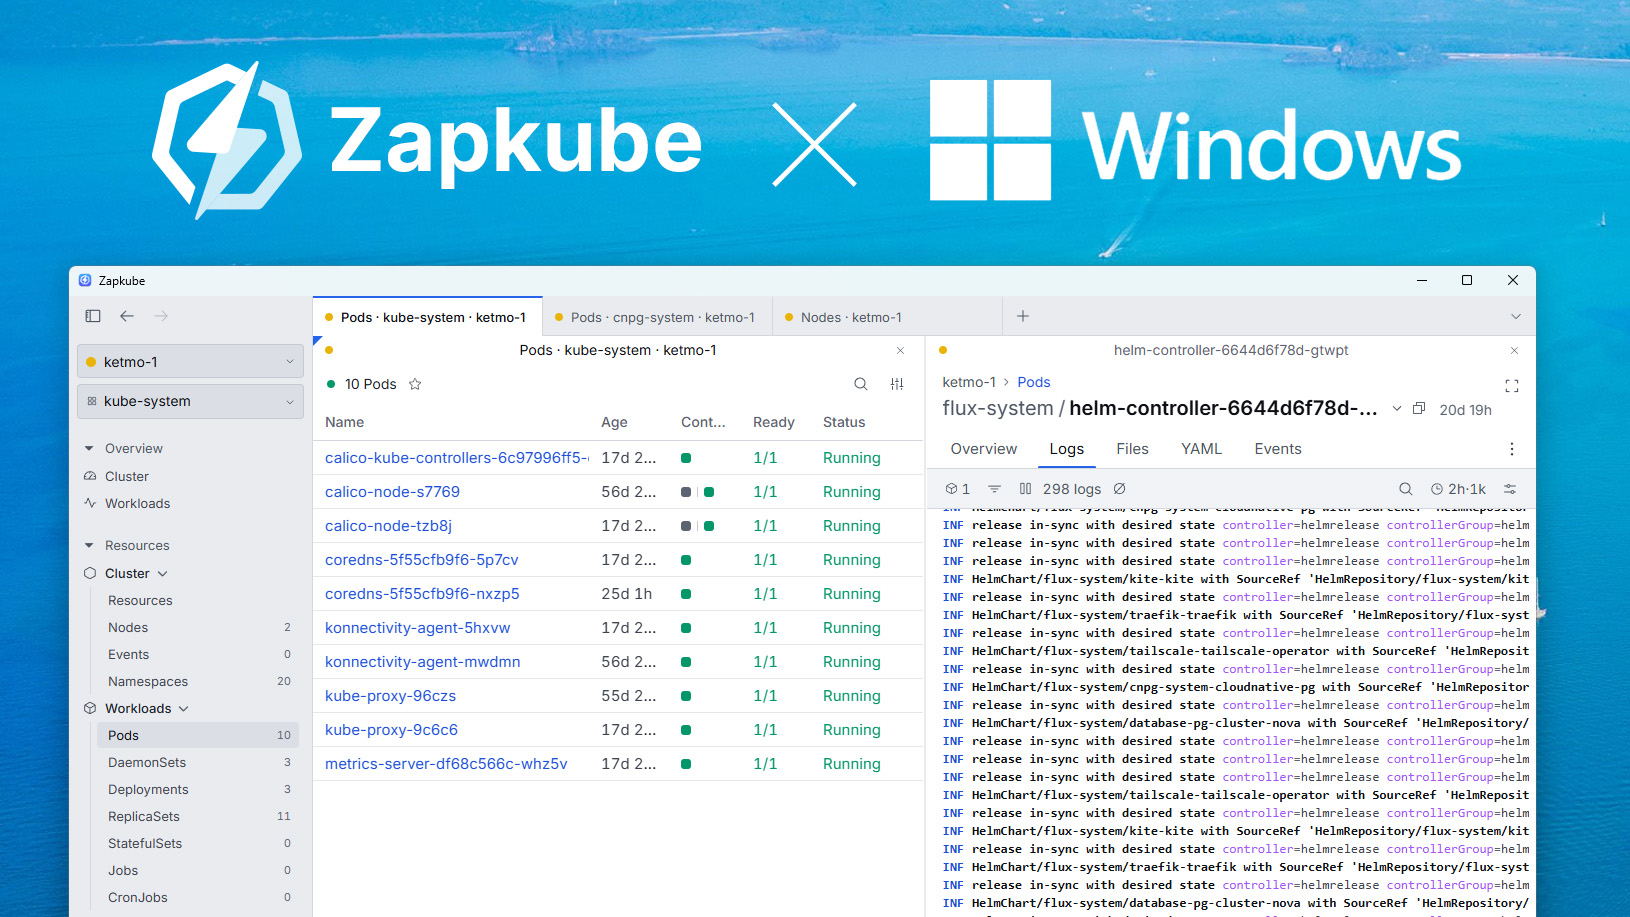Open pod coredns-5f55cfb9f6-5p7cv
Viewport: 1630px width, 917px height.
click(422, 560)
